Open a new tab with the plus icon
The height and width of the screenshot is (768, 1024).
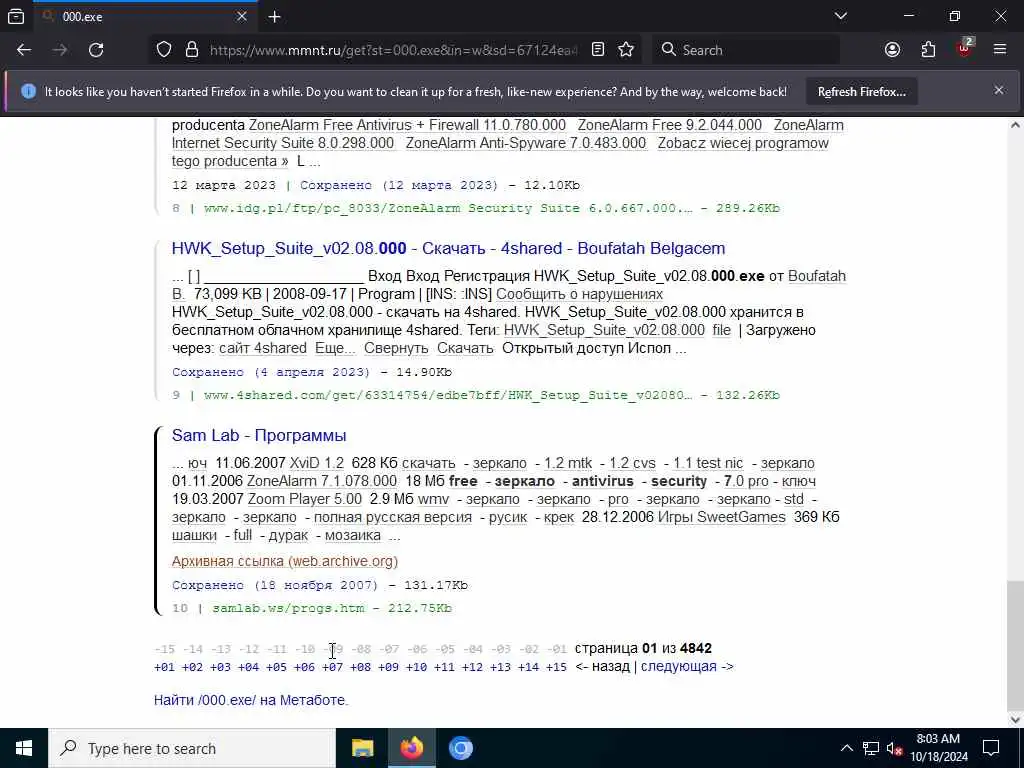point(274,17)
